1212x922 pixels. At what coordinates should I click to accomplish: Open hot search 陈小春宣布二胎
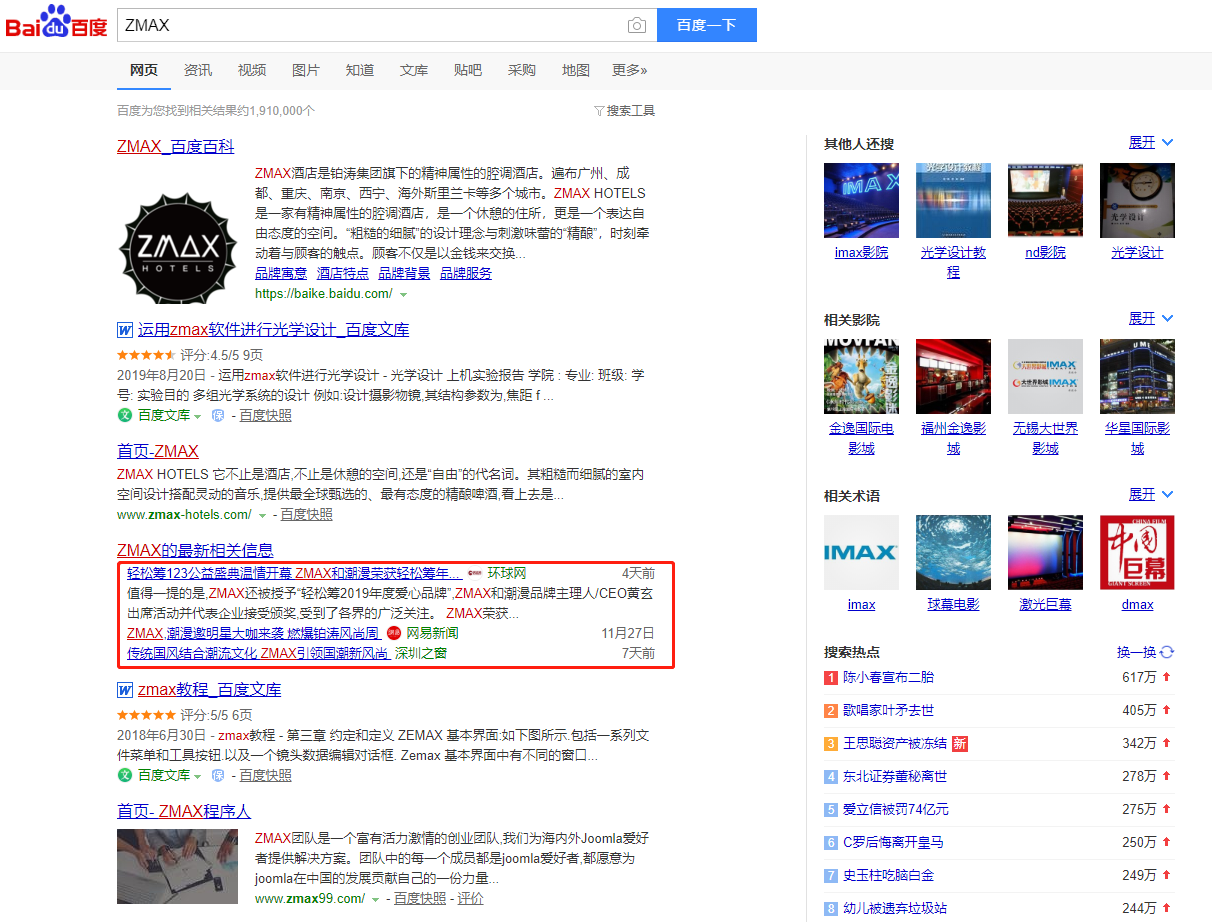click(x=888, y=677)
